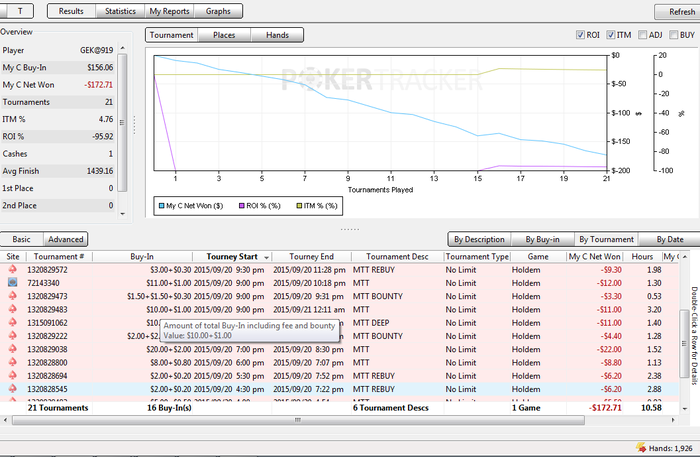Switch to Basic view
Viewport: 700px width, 457px height.
(x=21, y=239)
